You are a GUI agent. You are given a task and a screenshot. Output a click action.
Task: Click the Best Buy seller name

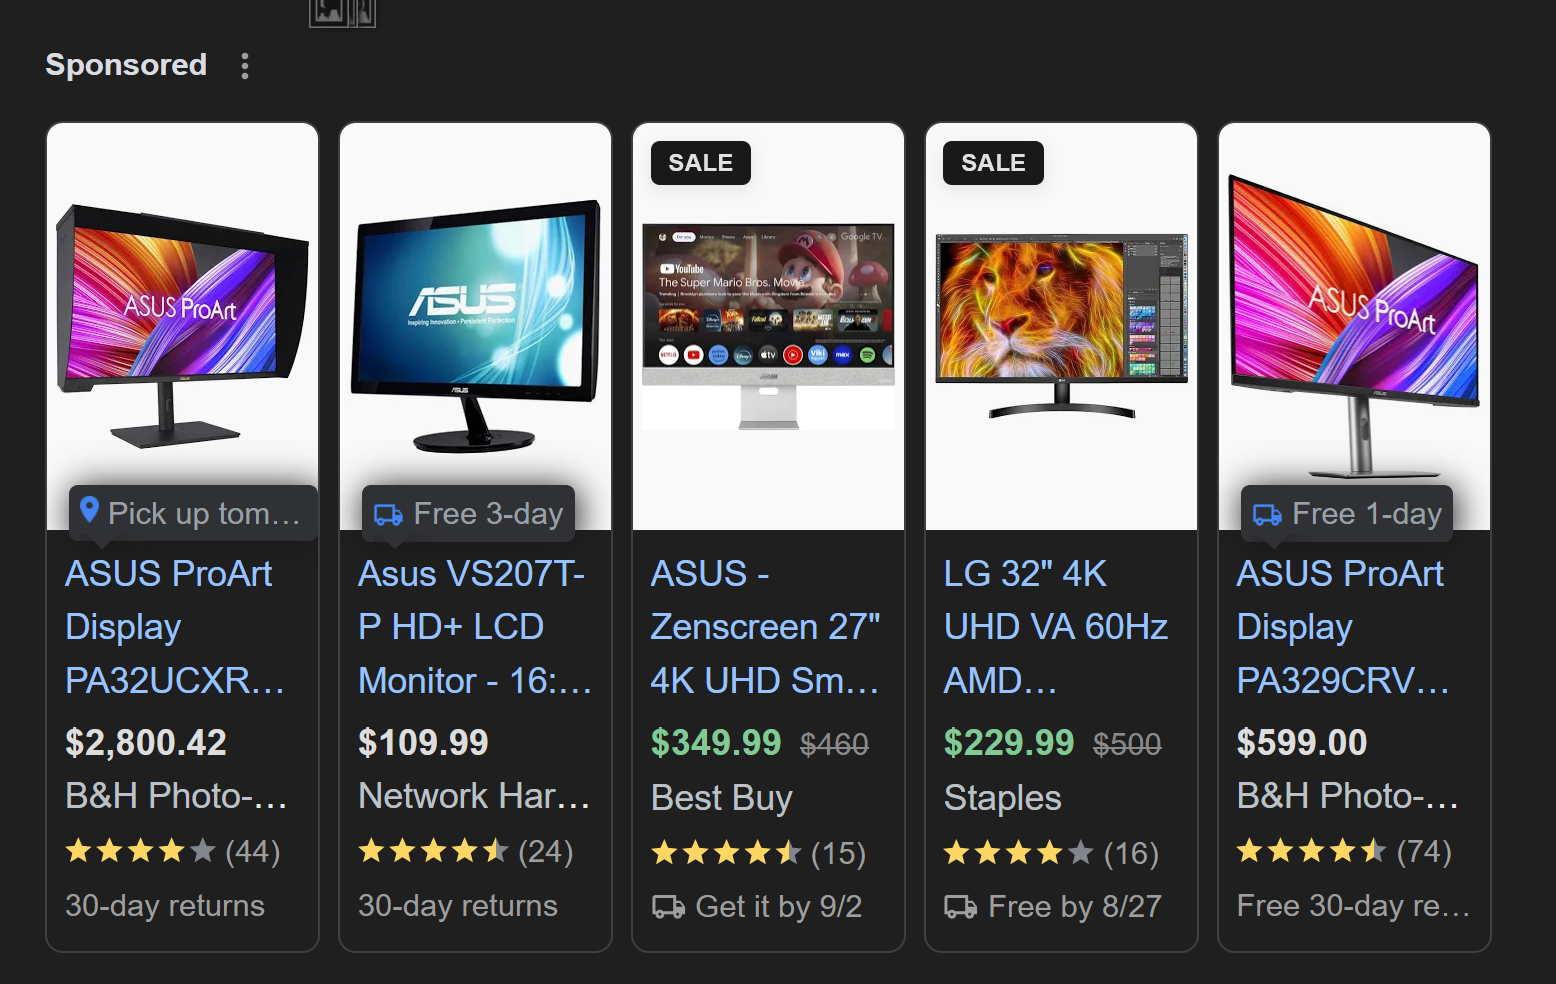point(721,798)
